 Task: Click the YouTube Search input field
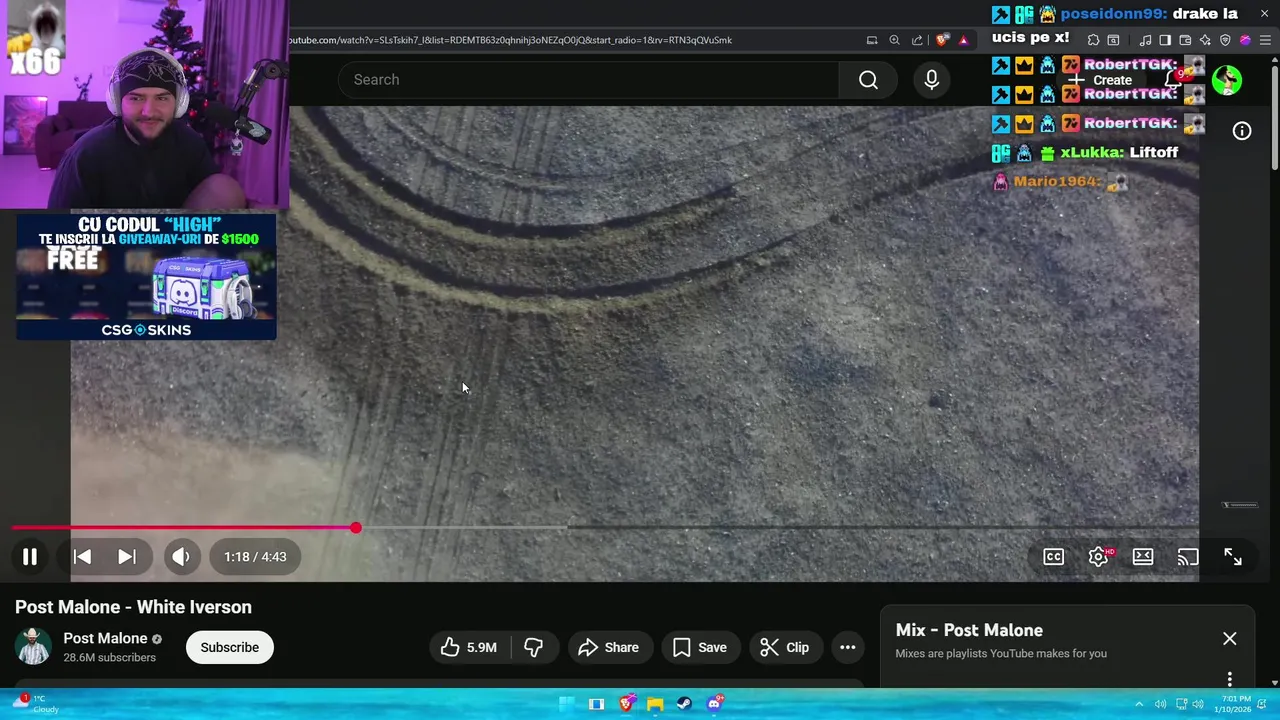point(588,80)
